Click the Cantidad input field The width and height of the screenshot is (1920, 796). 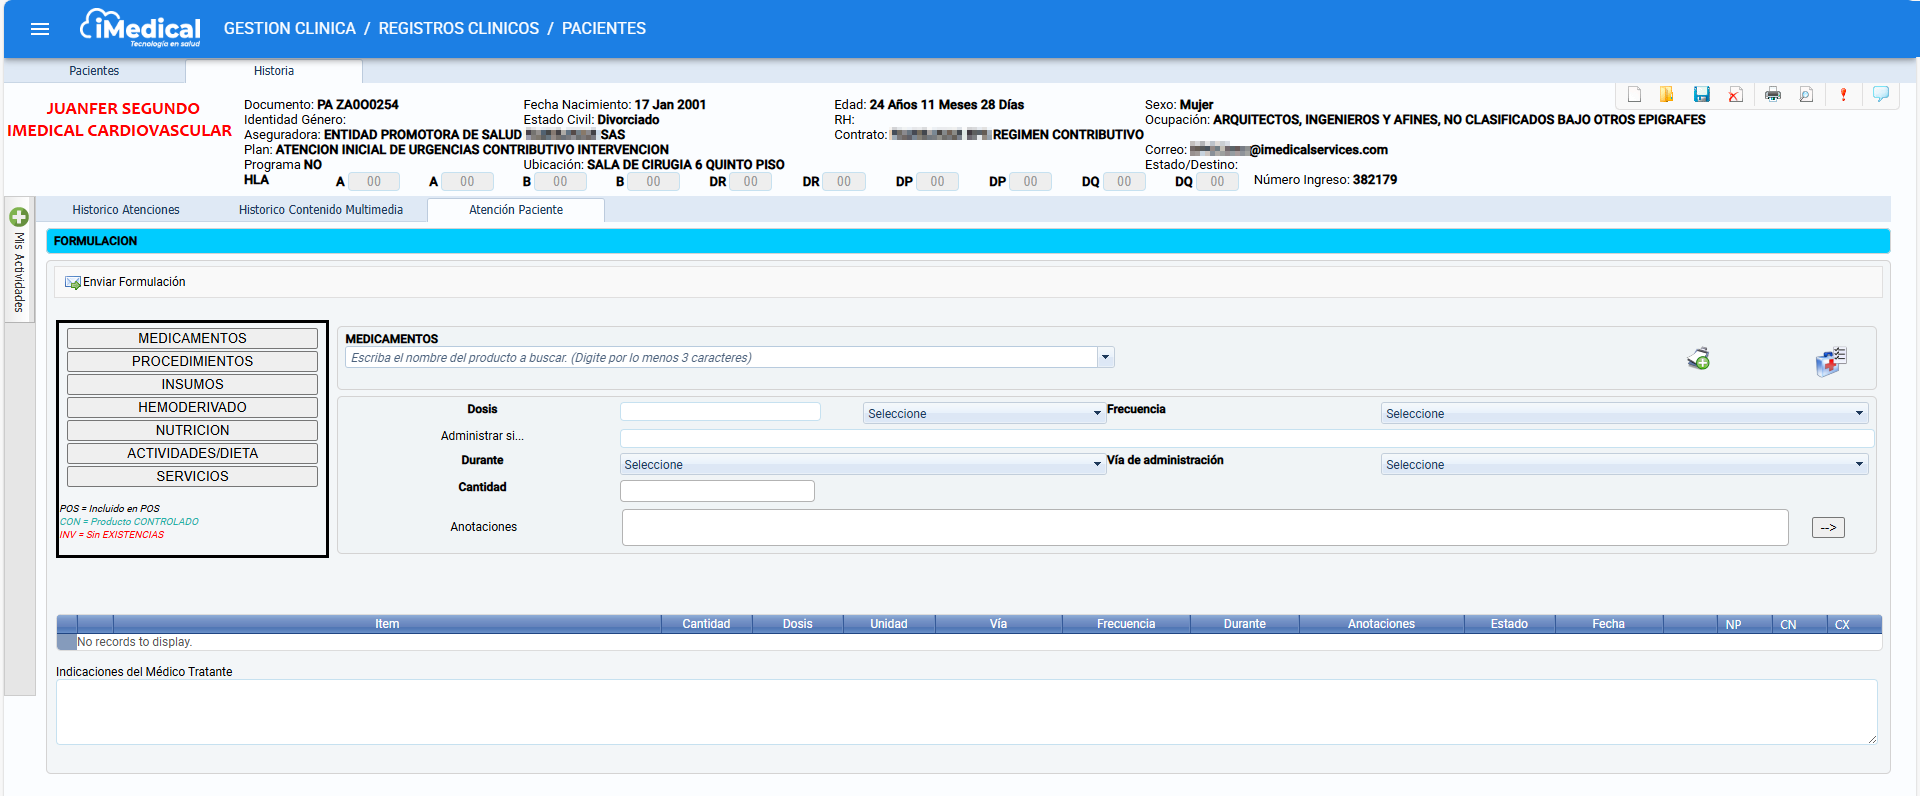717,491
